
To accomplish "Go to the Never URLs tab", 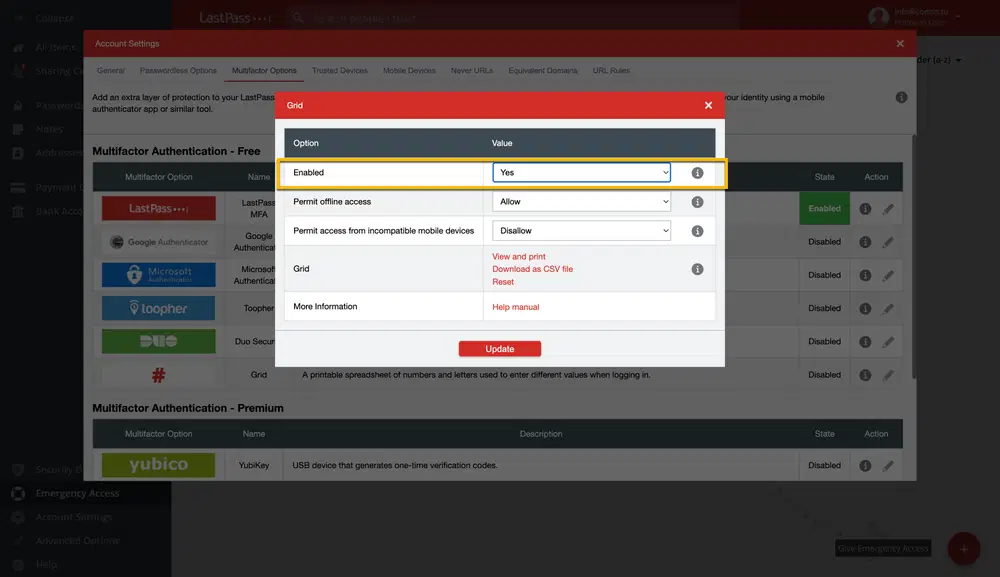I will point(472,71).
